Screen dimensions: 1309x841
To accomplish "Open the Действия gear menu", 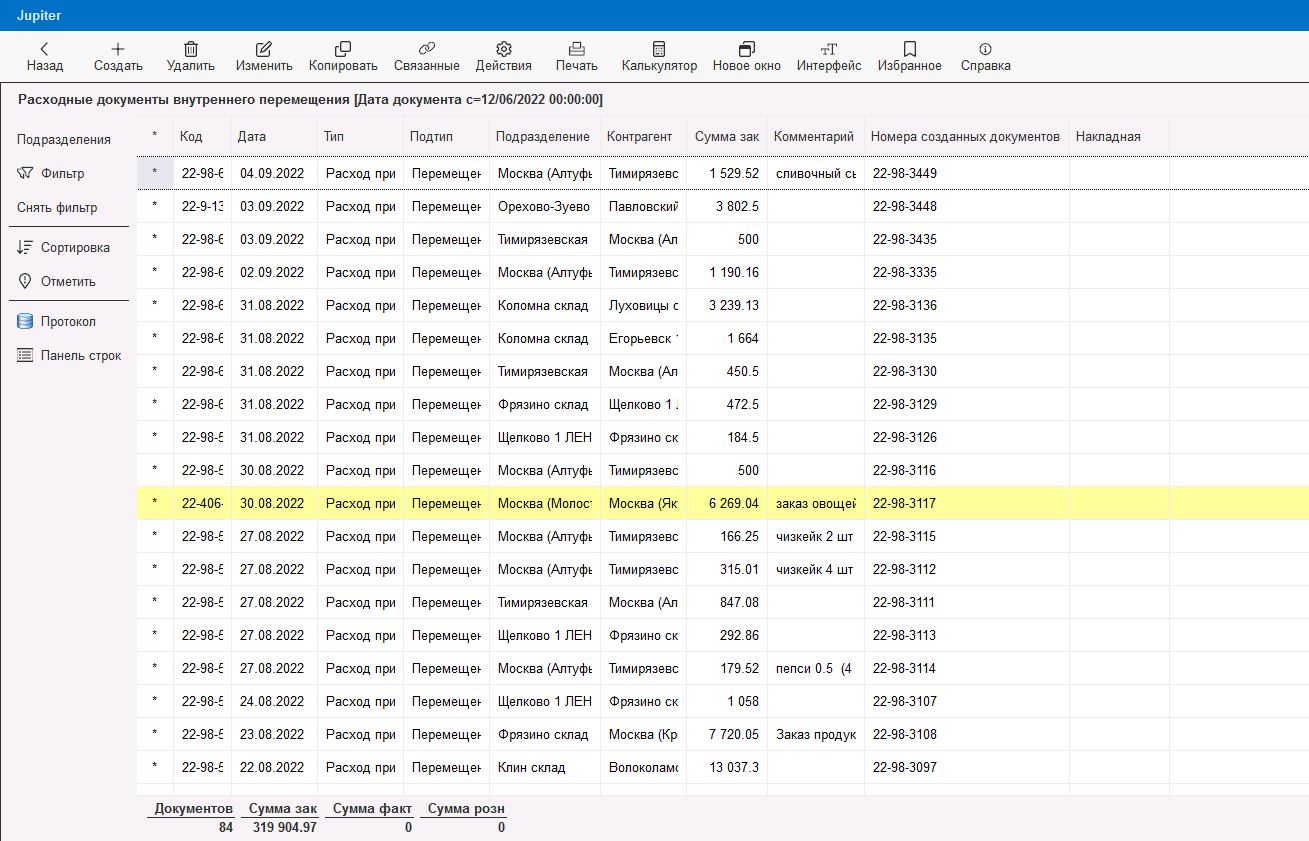I will tap(504, 57).
